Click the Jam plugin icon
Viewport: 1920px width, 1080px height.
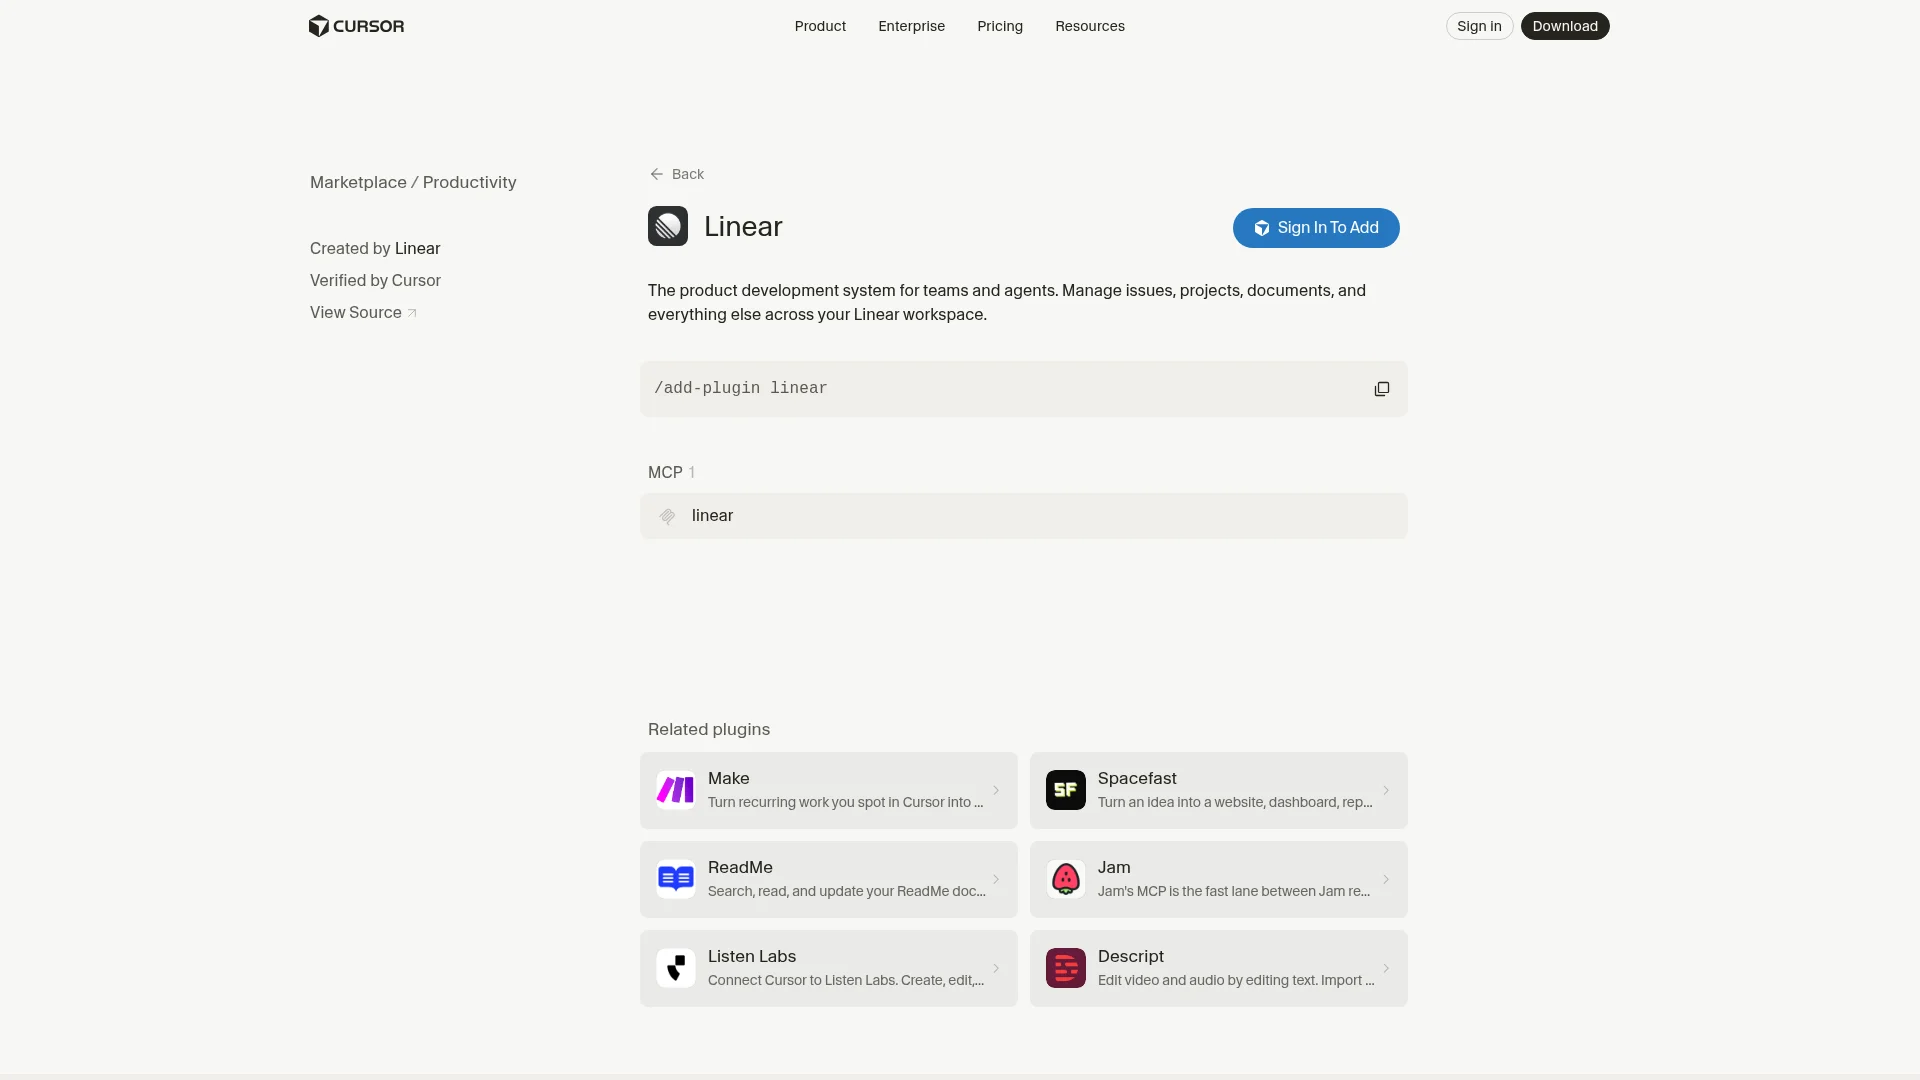tap(1066, 879)
